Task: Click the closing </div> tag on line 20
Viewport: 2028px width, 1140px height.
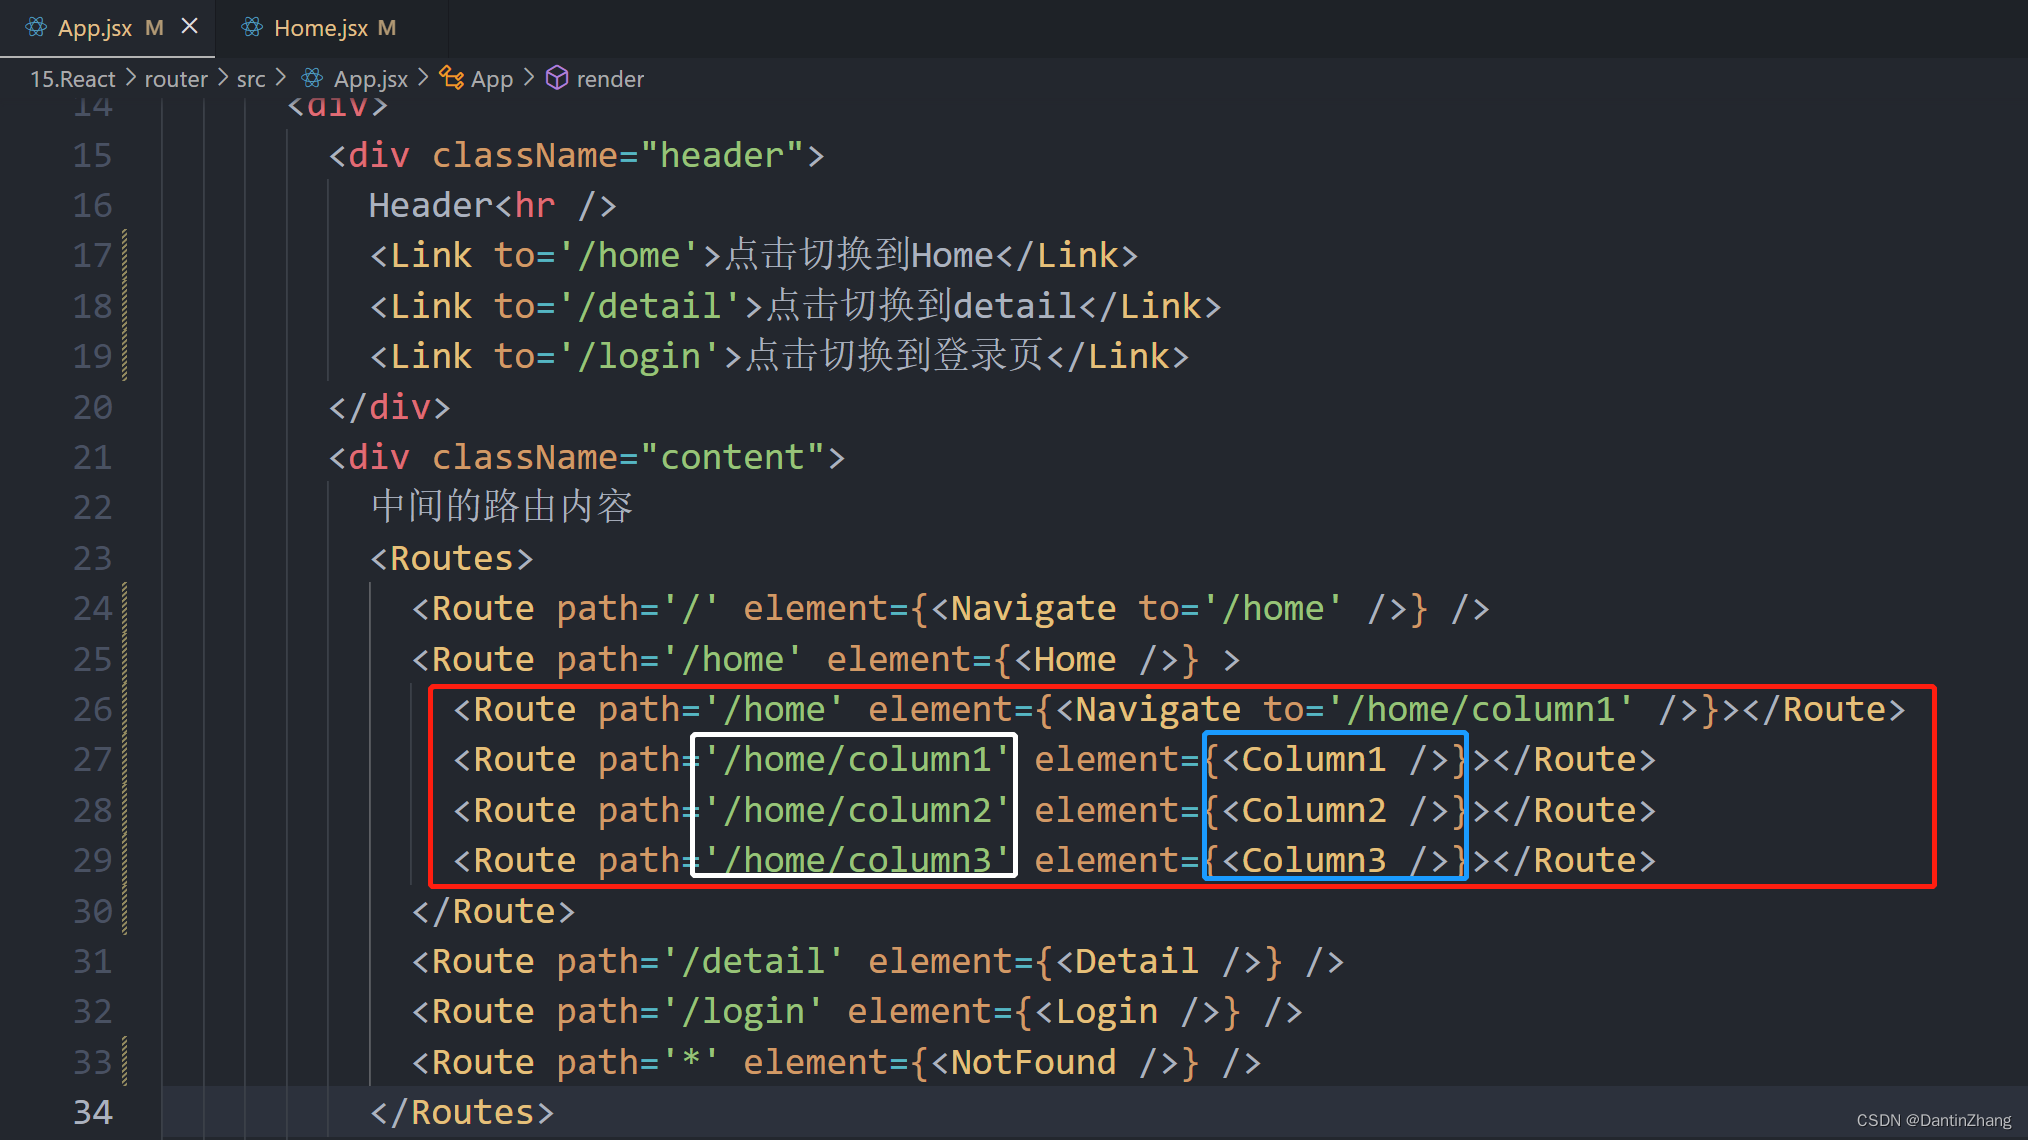Action: click(389, 407)
